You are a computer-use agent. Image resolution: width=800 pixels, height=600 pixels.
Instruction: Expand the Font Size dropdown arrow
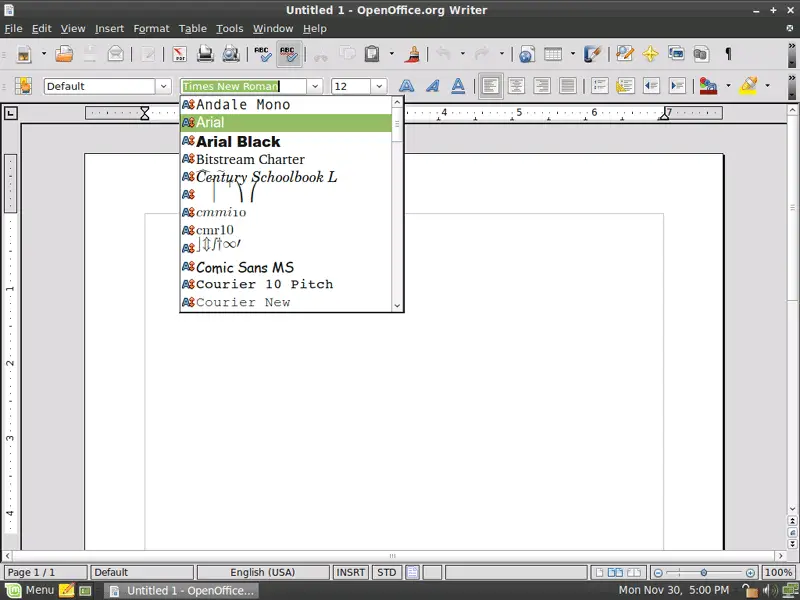[379, 86]
